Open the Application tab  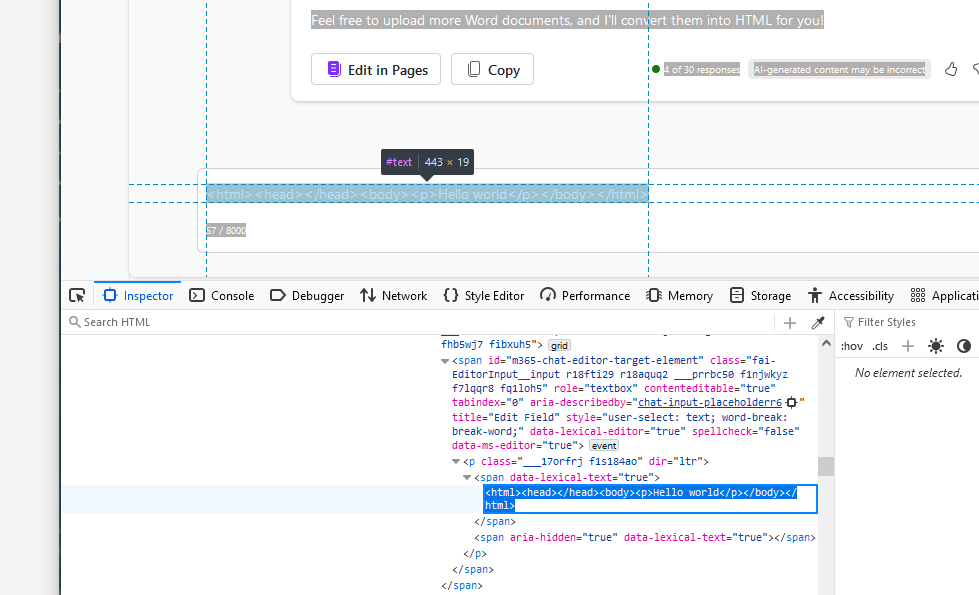tap(944, 295)
